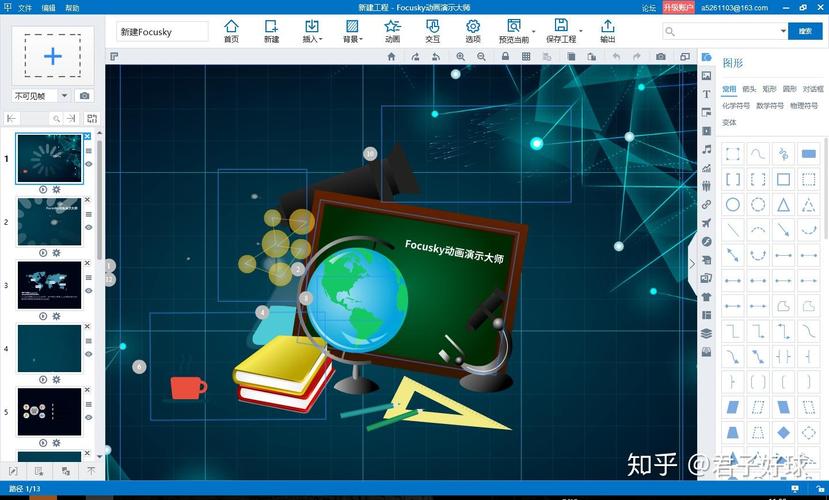Click the home view icon in canvas toolbar

(391, 57)
